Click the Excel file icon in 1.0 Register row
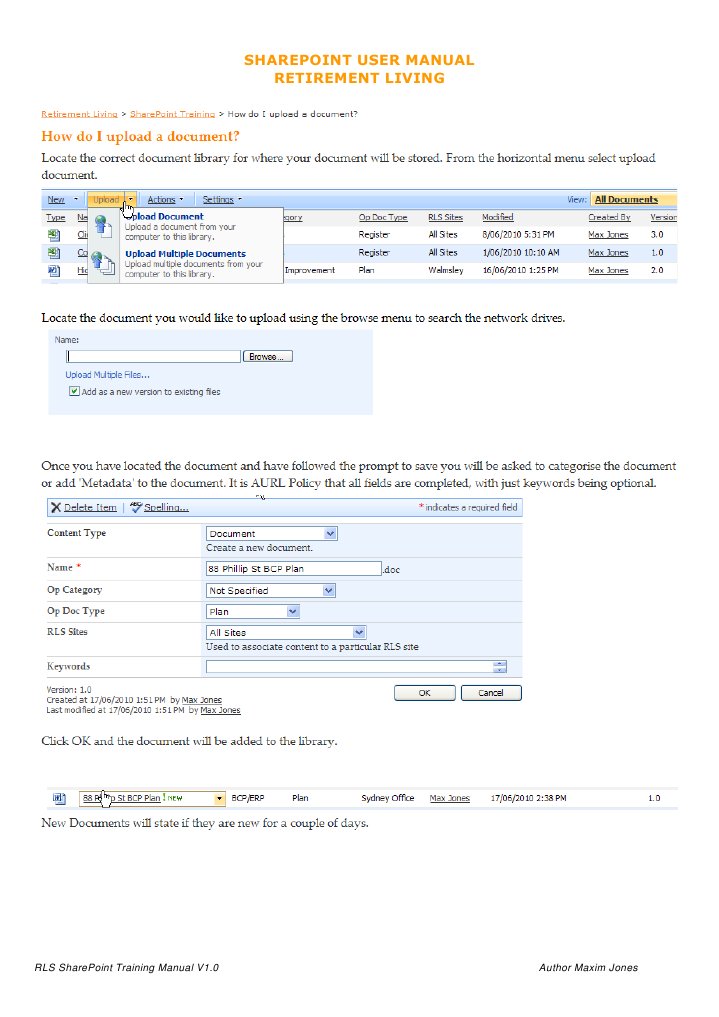Viewport: 719px width, 1017px height. click(54, 252)
